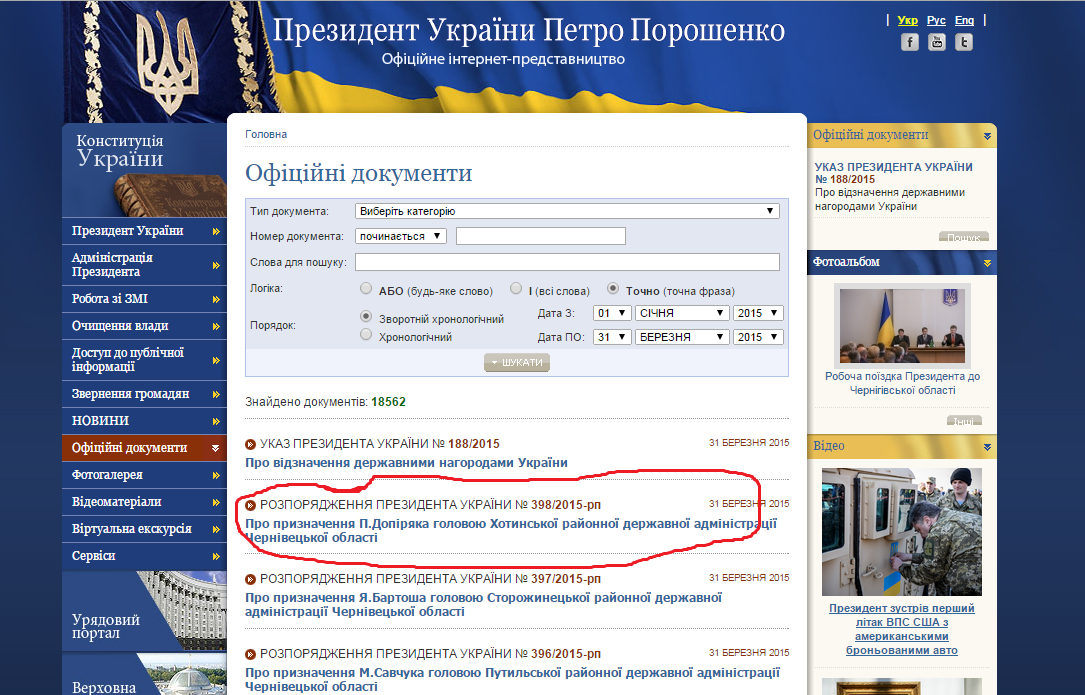Screen dimensions: 1085x695
Task: Open the Тип документа category dropdown
Action: 567,211
